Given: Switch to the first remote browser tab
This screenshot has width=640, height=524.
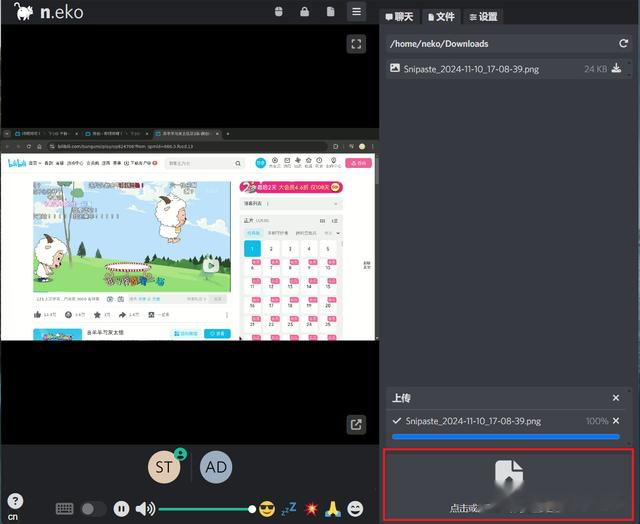Looking at the screenshot, I should (x=46, y=133).
